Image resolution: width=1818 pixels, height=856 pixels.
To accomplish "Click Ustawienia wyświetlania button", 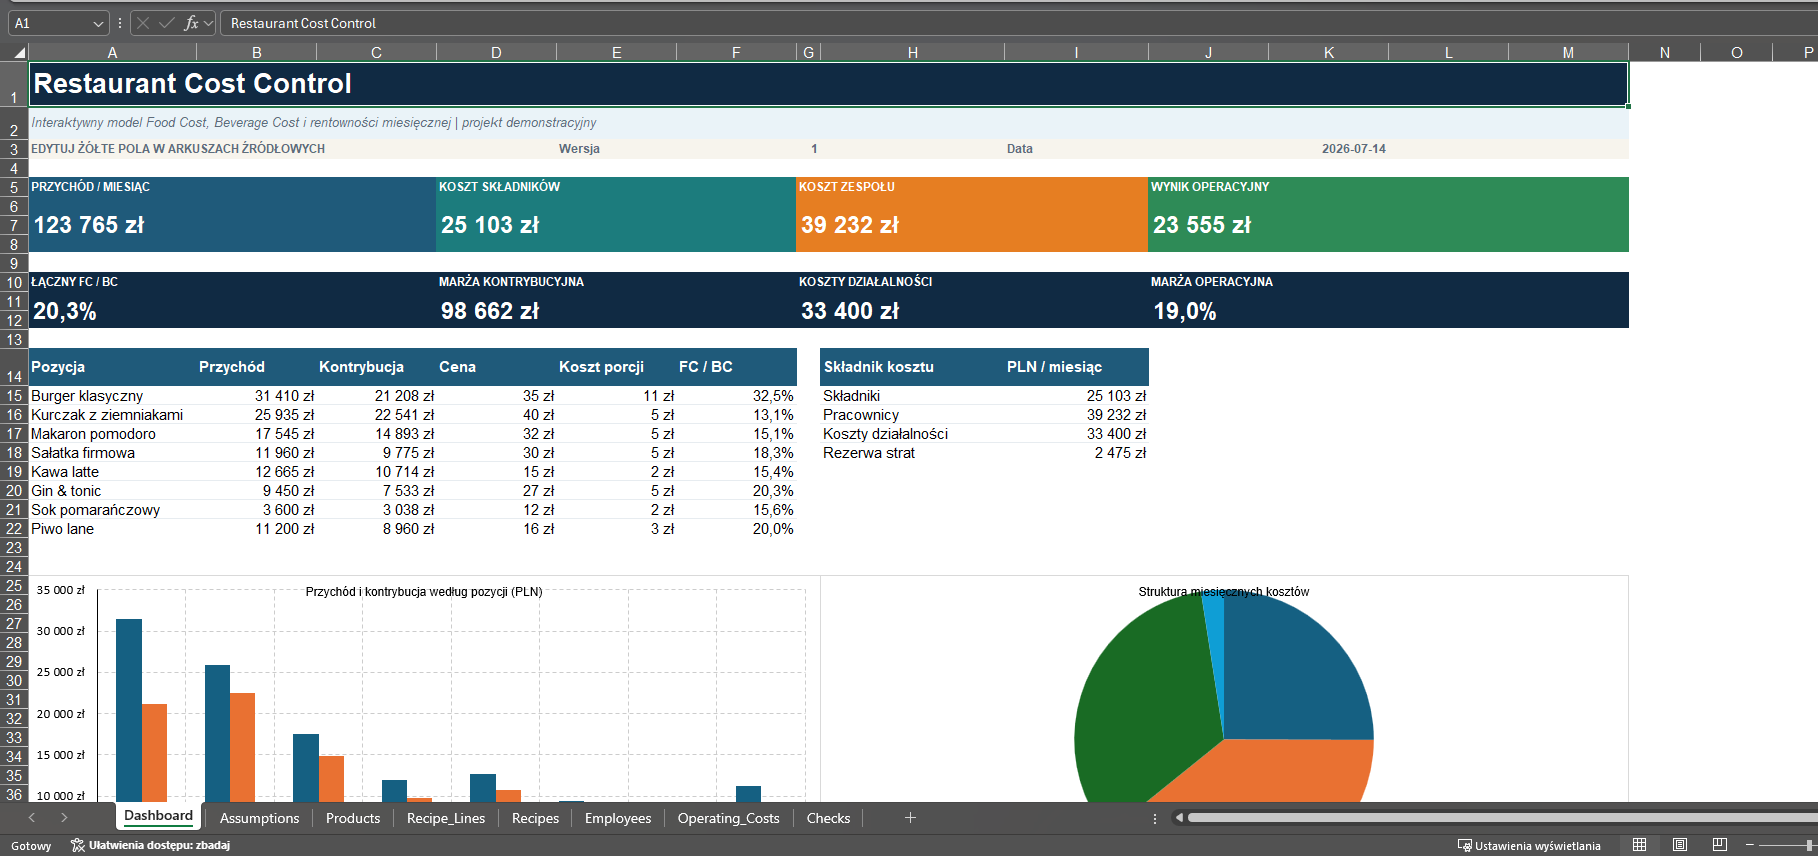I will 1529,845.
